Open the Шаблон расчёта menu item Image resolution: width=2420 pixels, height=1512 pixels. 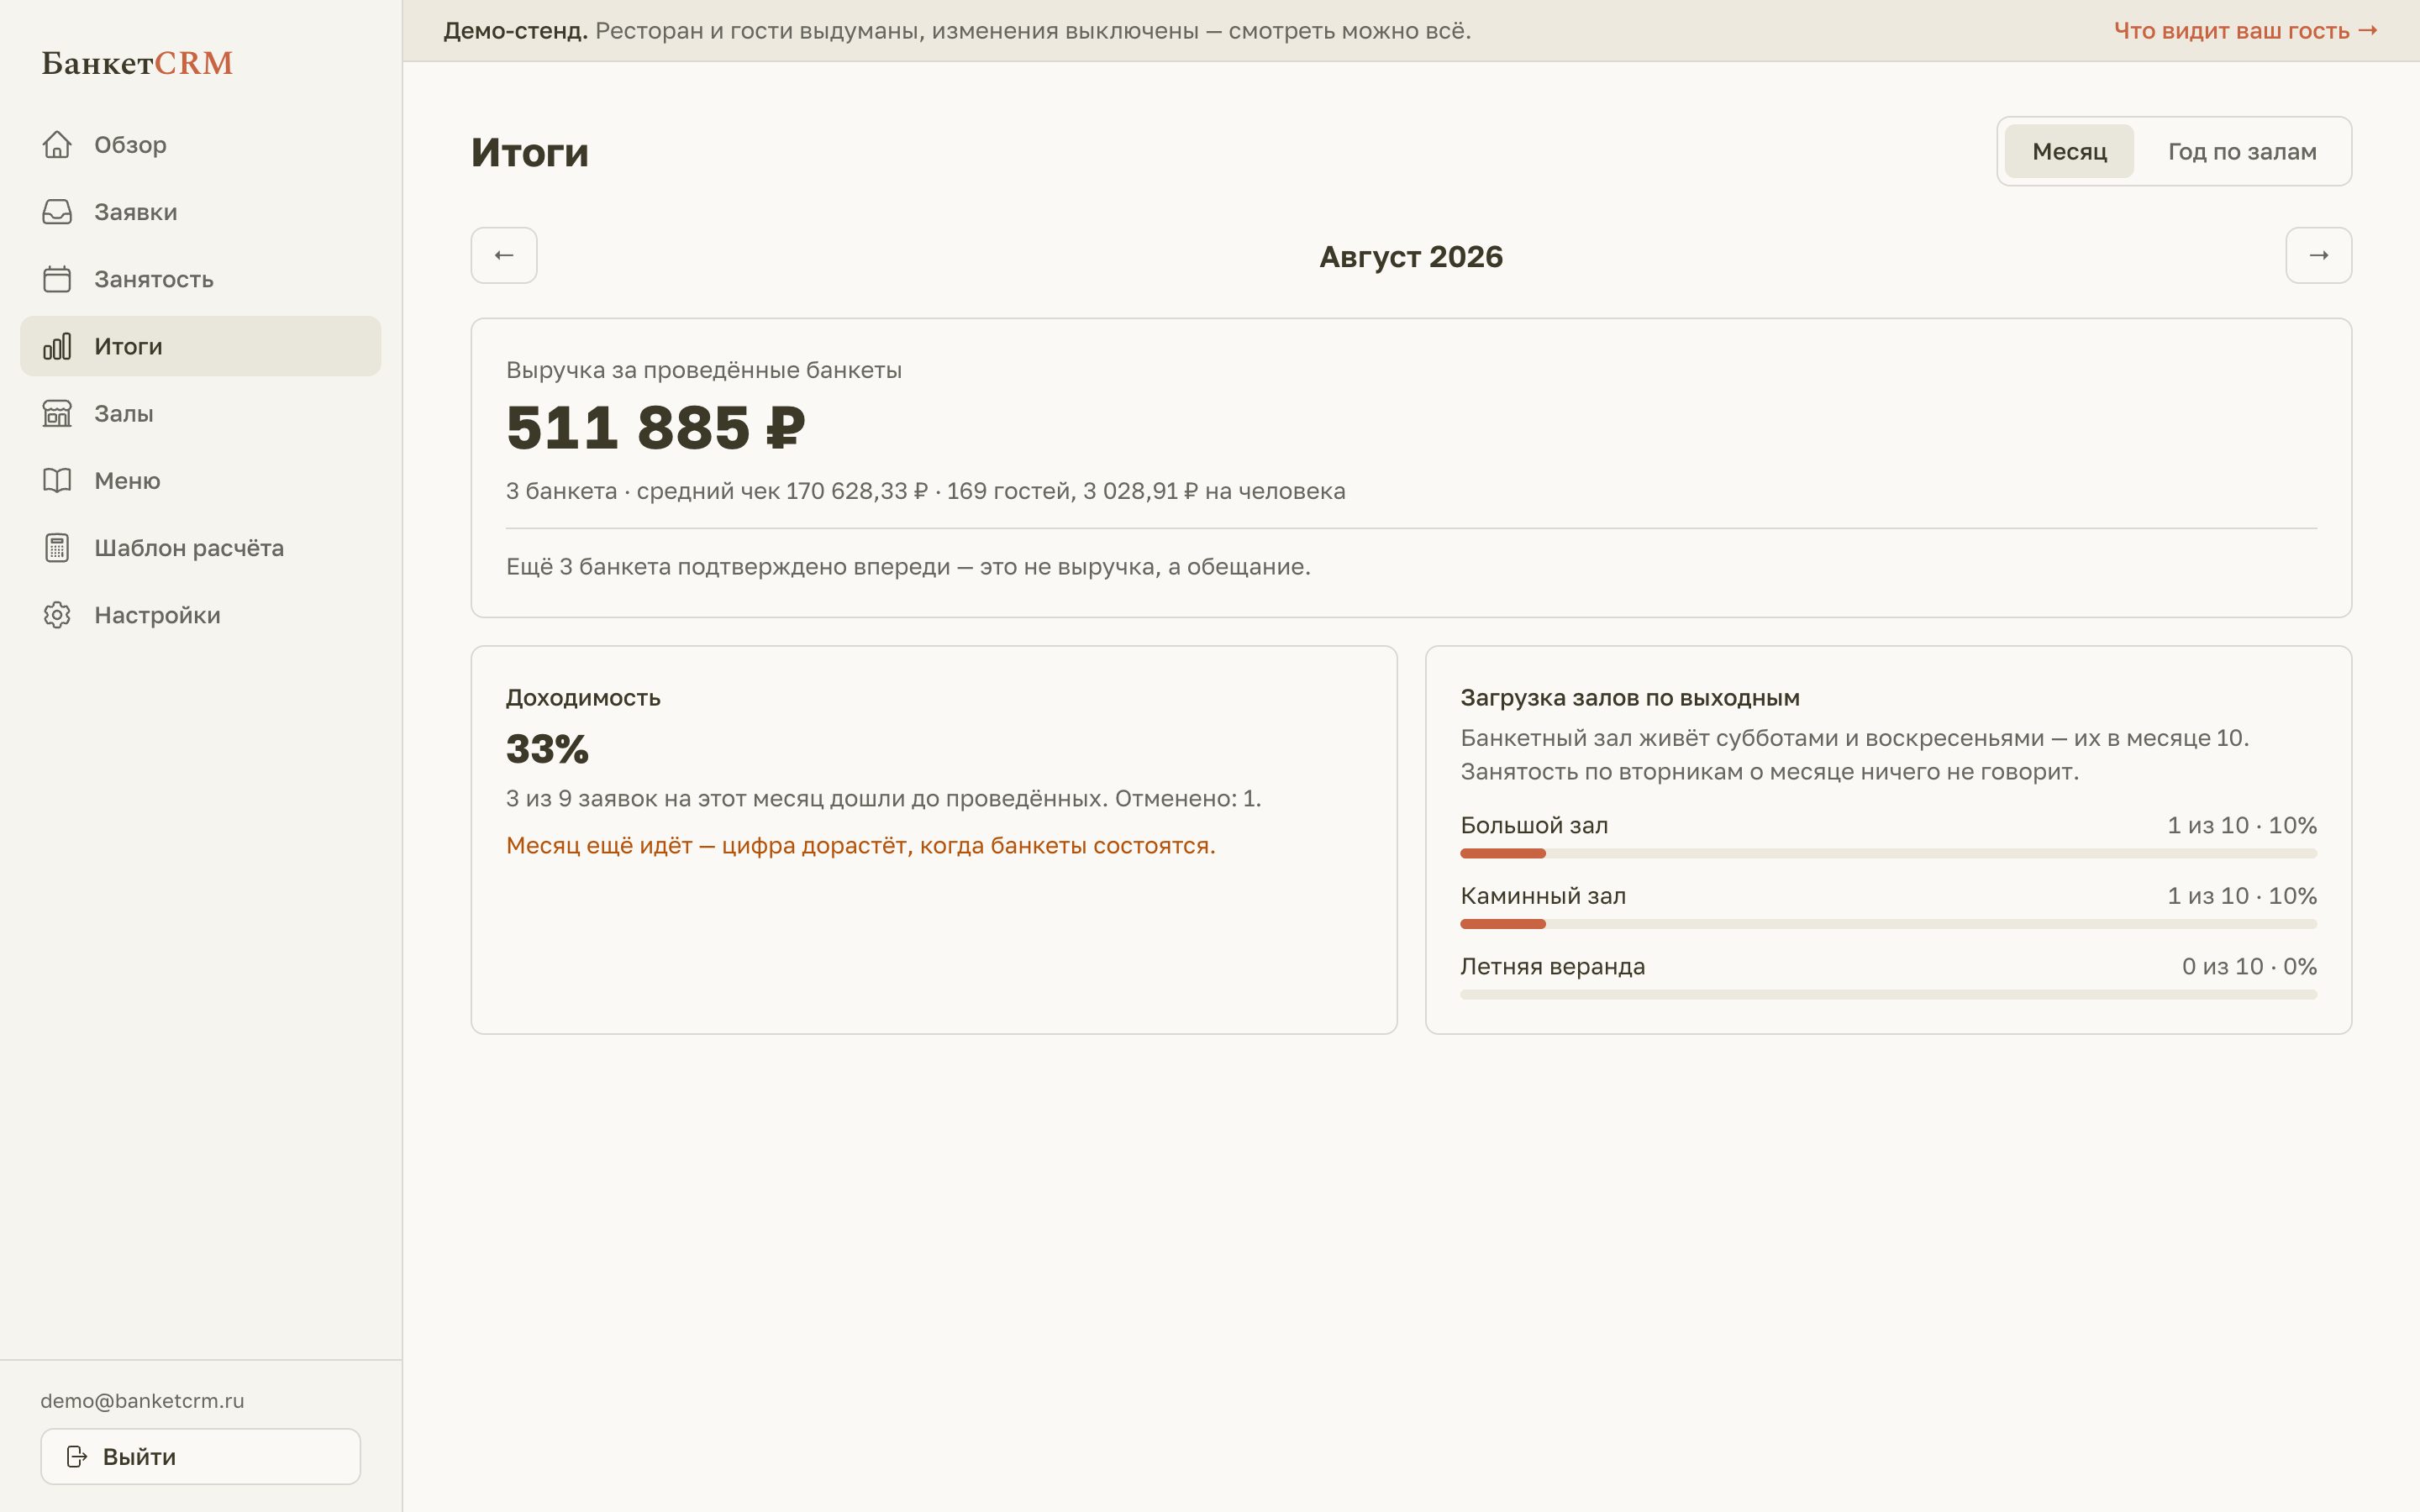[200, 548]
